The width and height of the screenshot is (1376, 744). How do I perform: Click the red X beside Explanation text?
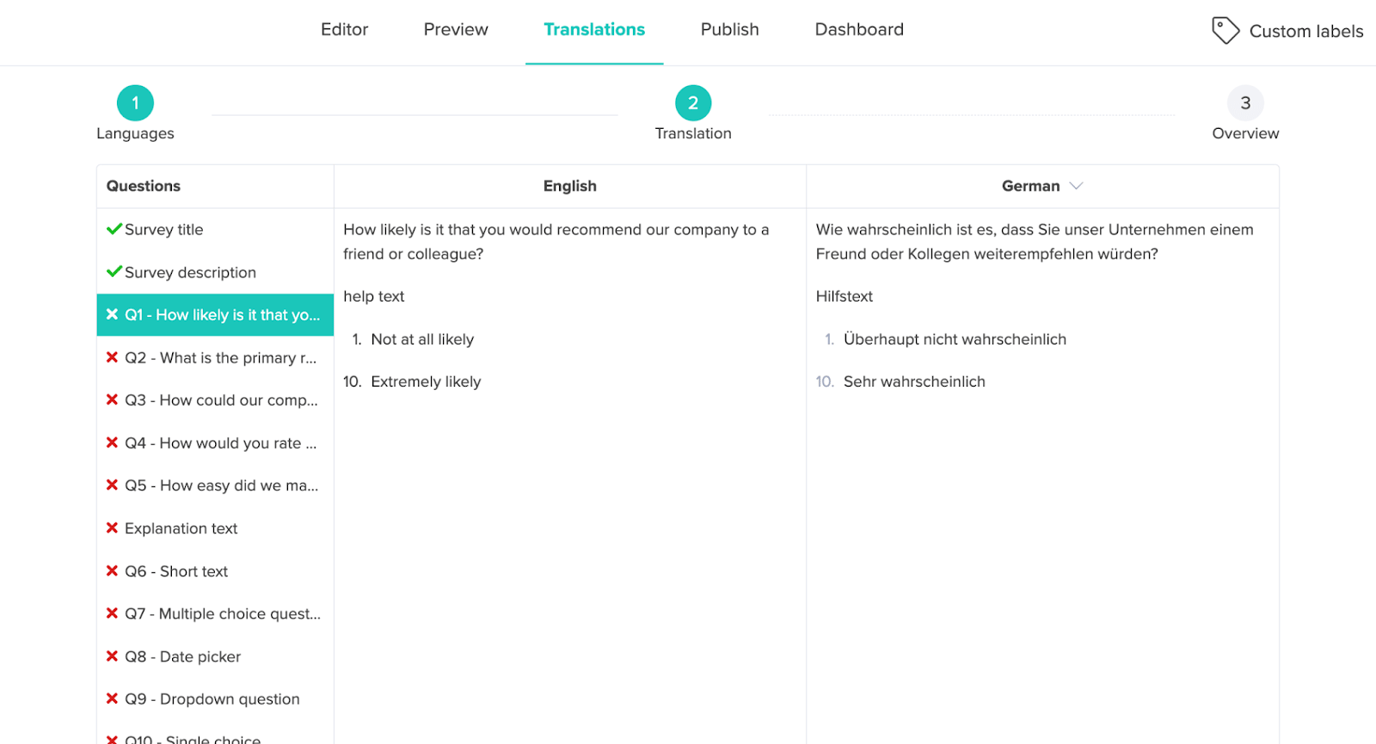tap(112, 528)
